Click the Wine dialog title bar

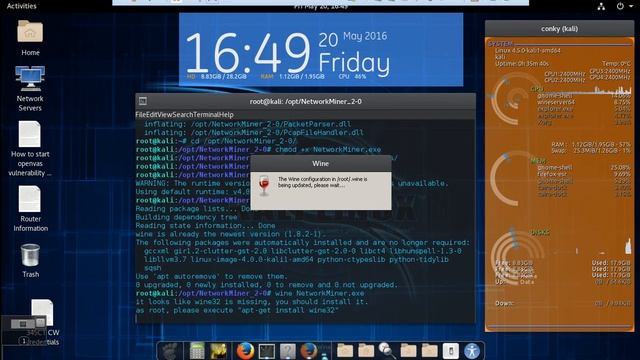(x=320, y=163)
